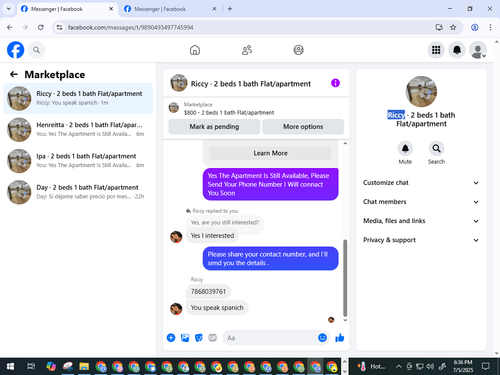
Task: Click the chat scrollbar thumb
Action: pos(345,278)
